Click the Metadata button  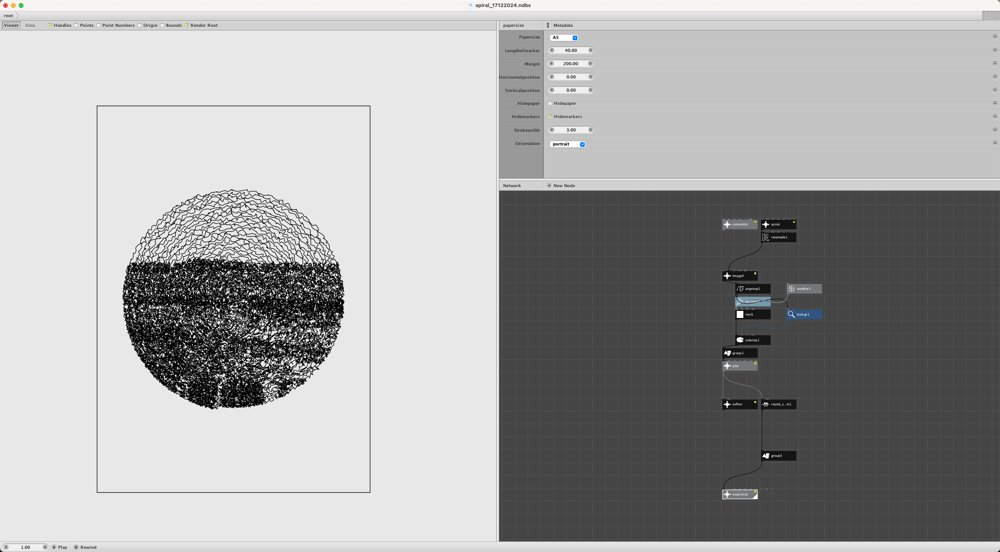tap(560, 25)
